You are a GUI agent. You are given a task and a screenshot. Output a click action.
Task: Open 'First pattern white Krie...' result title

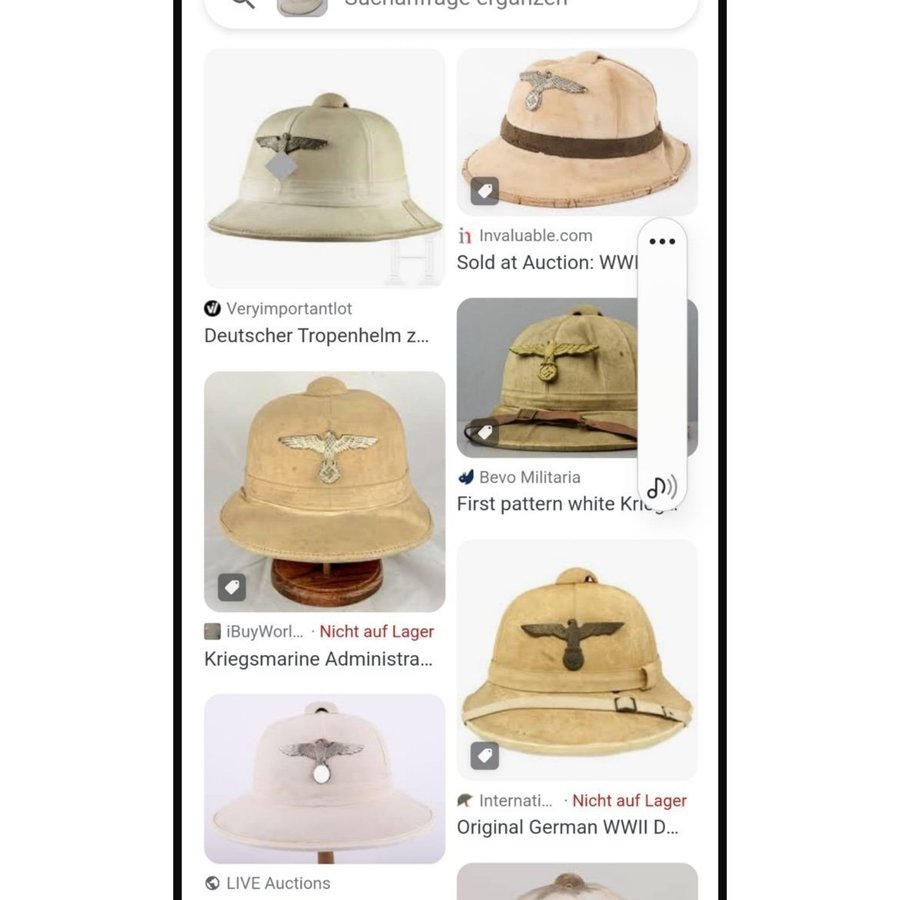point(567,504)
